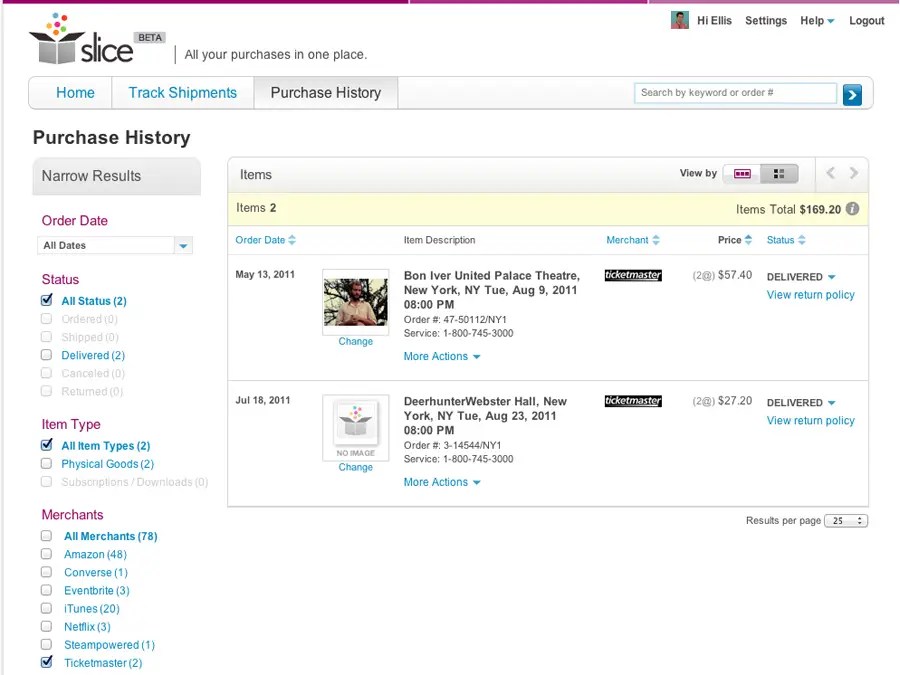The height and width of the screenshot is (675, 900).
Task: Switch to grid view layout
Action: pos(779,174)
